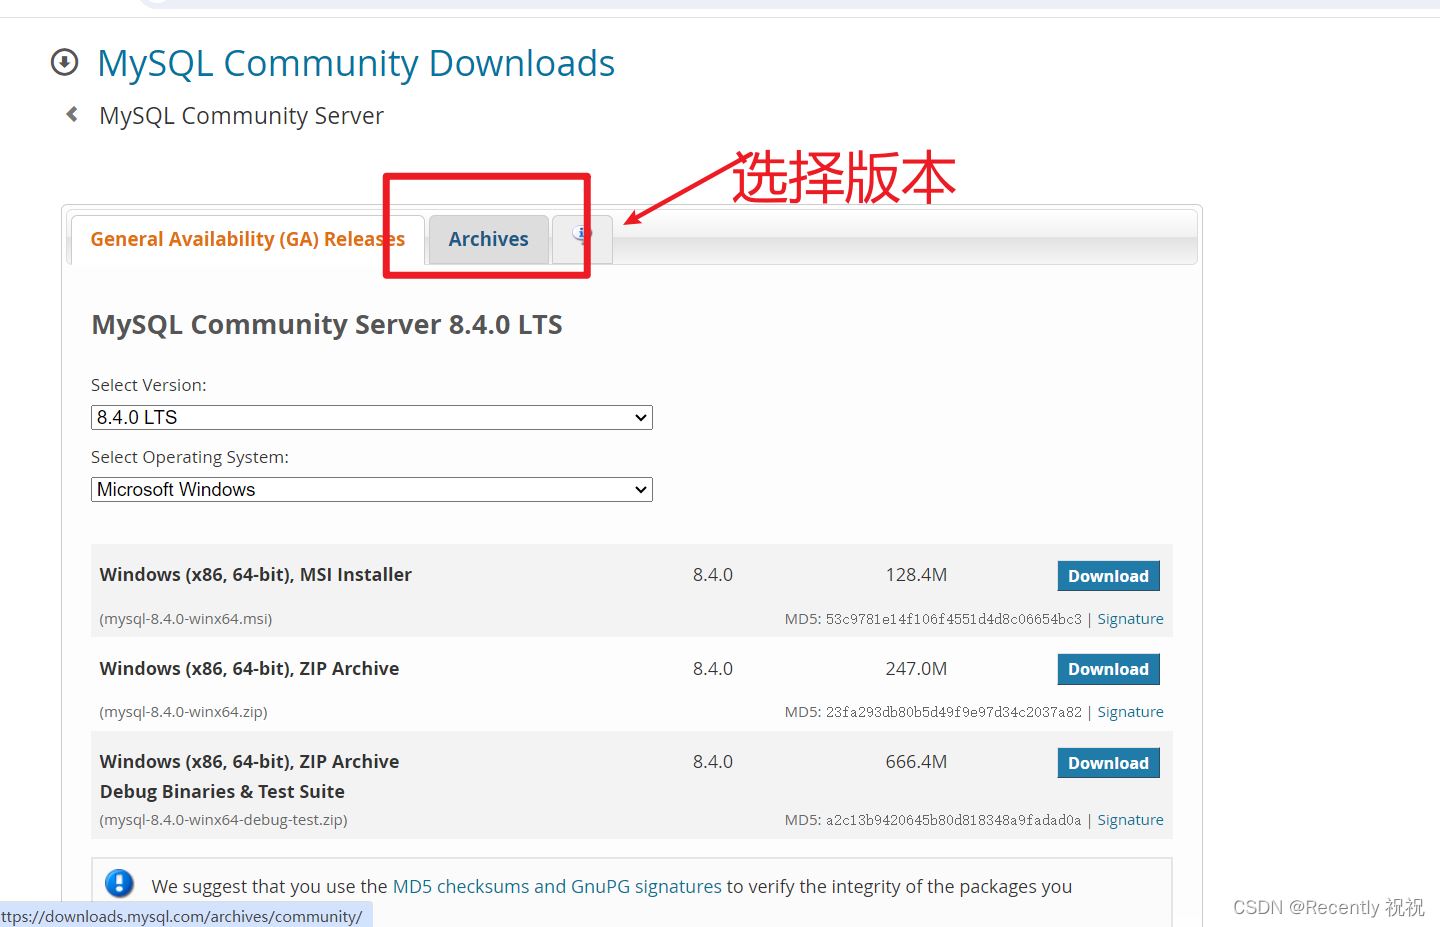The image size is (1440, 927).
Task: Switch to the Archives tab
Action: [x=488, y=239]
